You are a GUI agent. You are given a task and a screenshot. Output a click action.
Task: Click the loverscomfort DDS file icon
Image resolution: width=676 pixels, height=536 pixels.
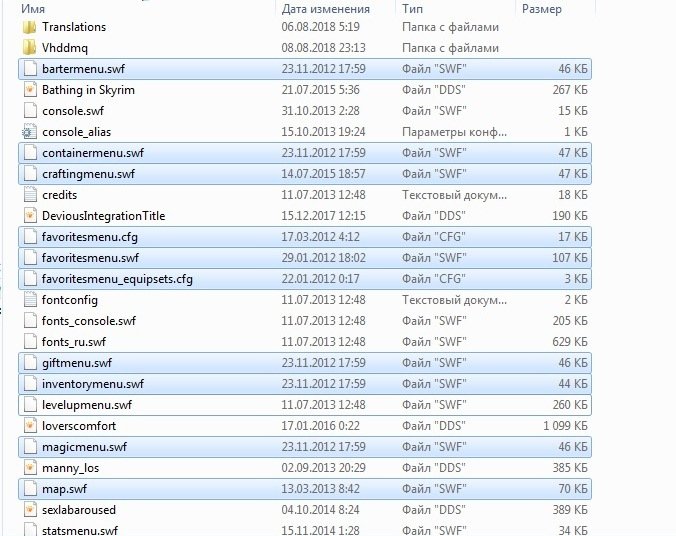coord(29,426)
